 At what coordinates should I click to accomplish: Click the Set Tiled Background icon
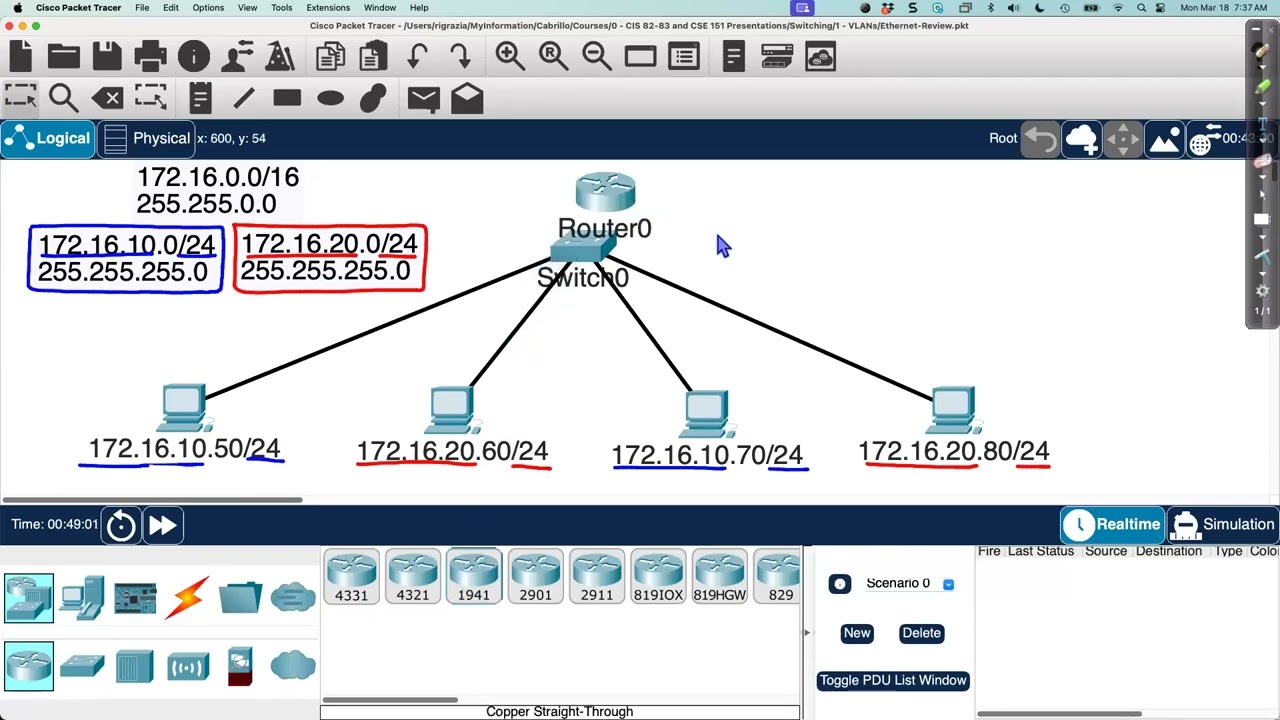(x=1164, y=139)
